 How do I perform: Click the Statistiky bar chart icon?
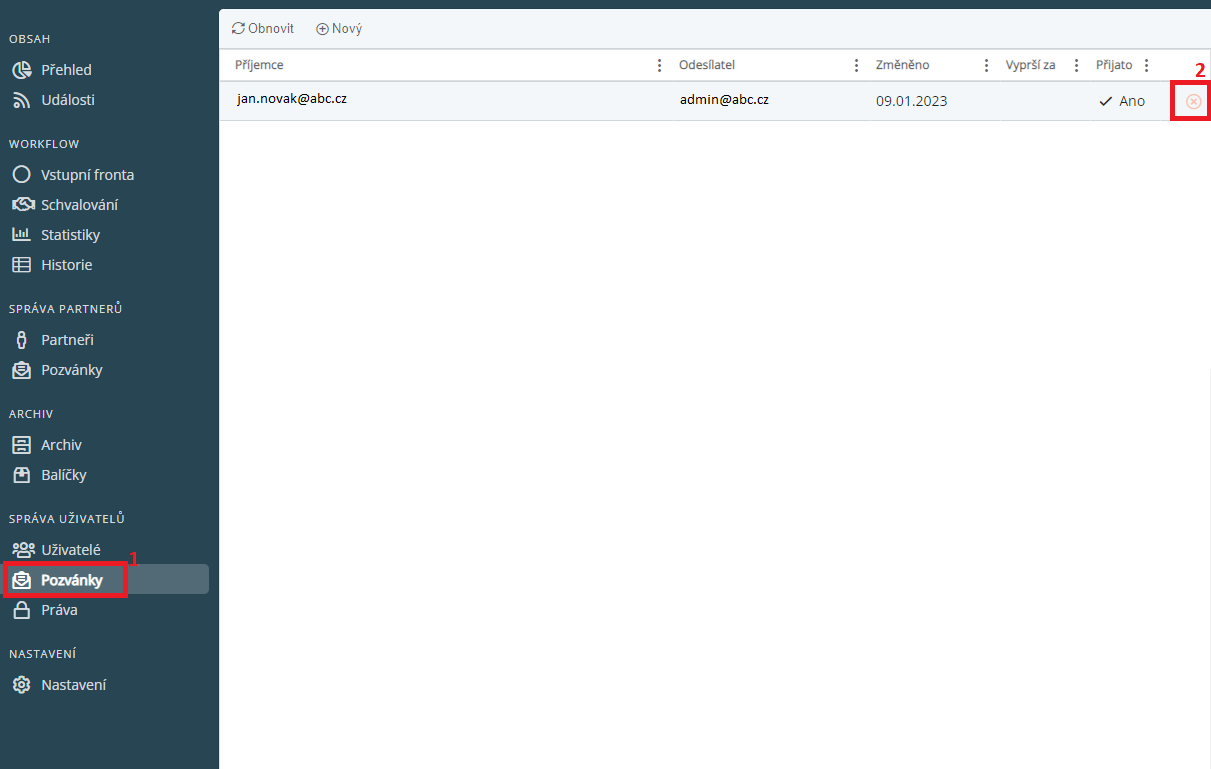[22, 235]
